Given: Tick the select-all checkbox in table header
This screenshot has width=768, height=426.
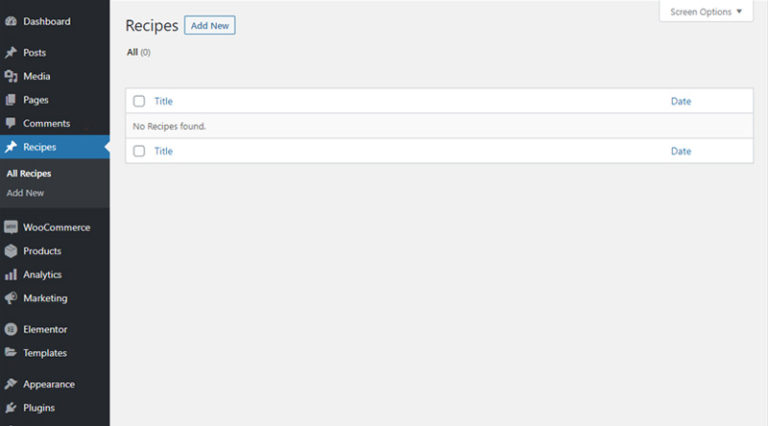Looking at the screenshot, I should (139, 101).
